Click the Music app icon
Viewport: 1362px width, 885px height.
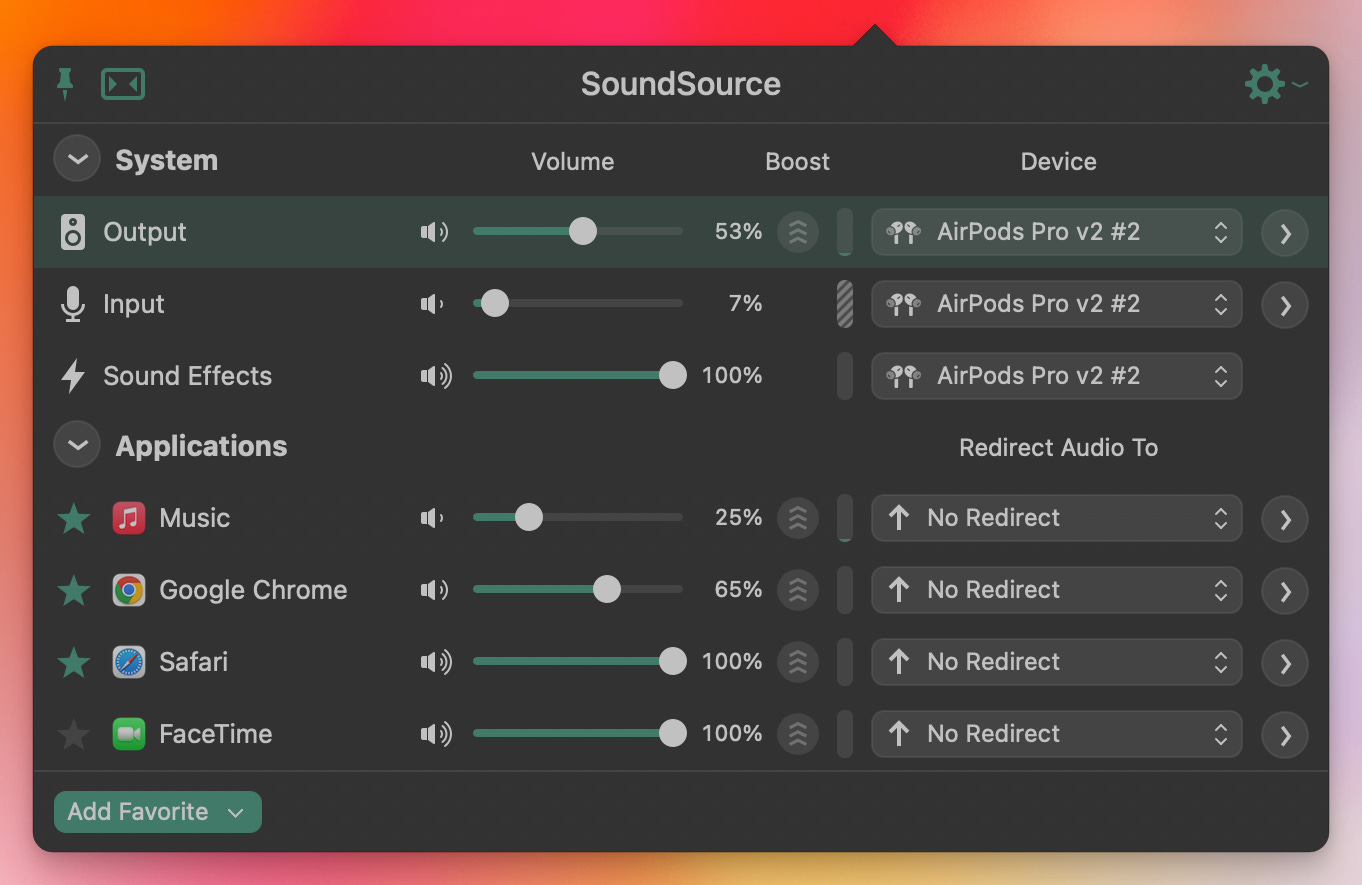pyautogui.click(x=129, y=518)
